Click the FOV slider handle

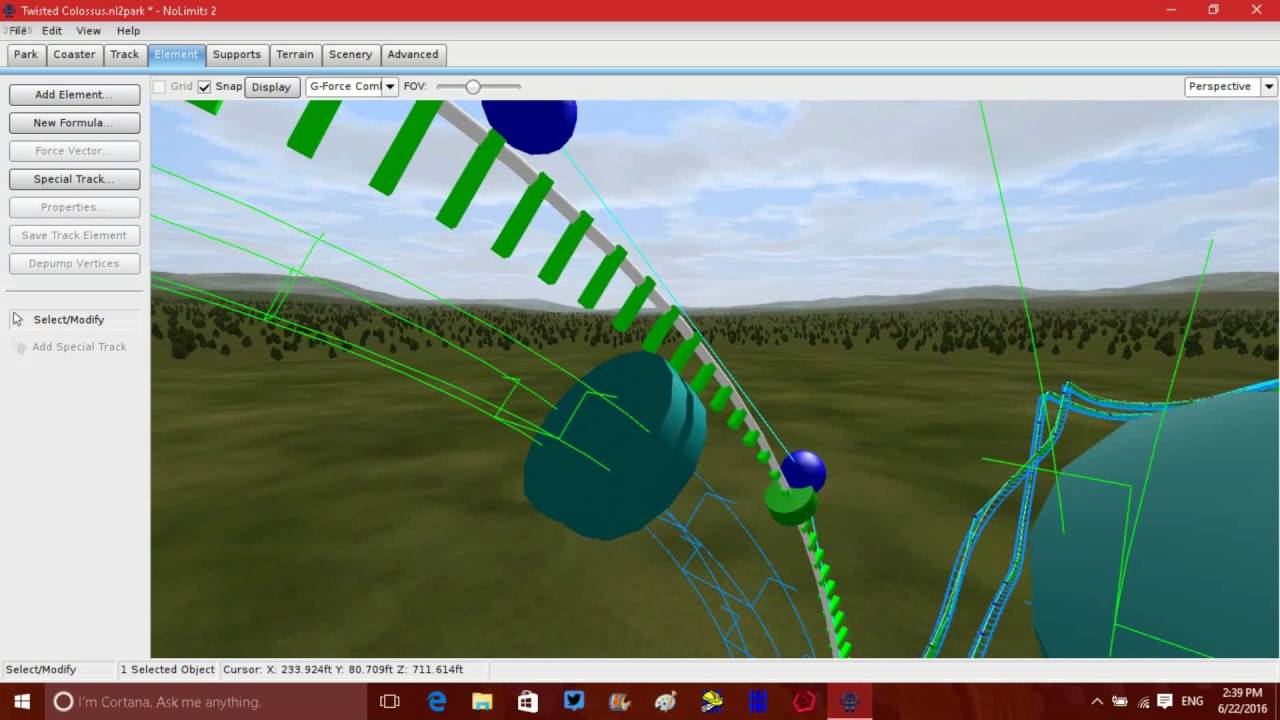click(473, 87)
